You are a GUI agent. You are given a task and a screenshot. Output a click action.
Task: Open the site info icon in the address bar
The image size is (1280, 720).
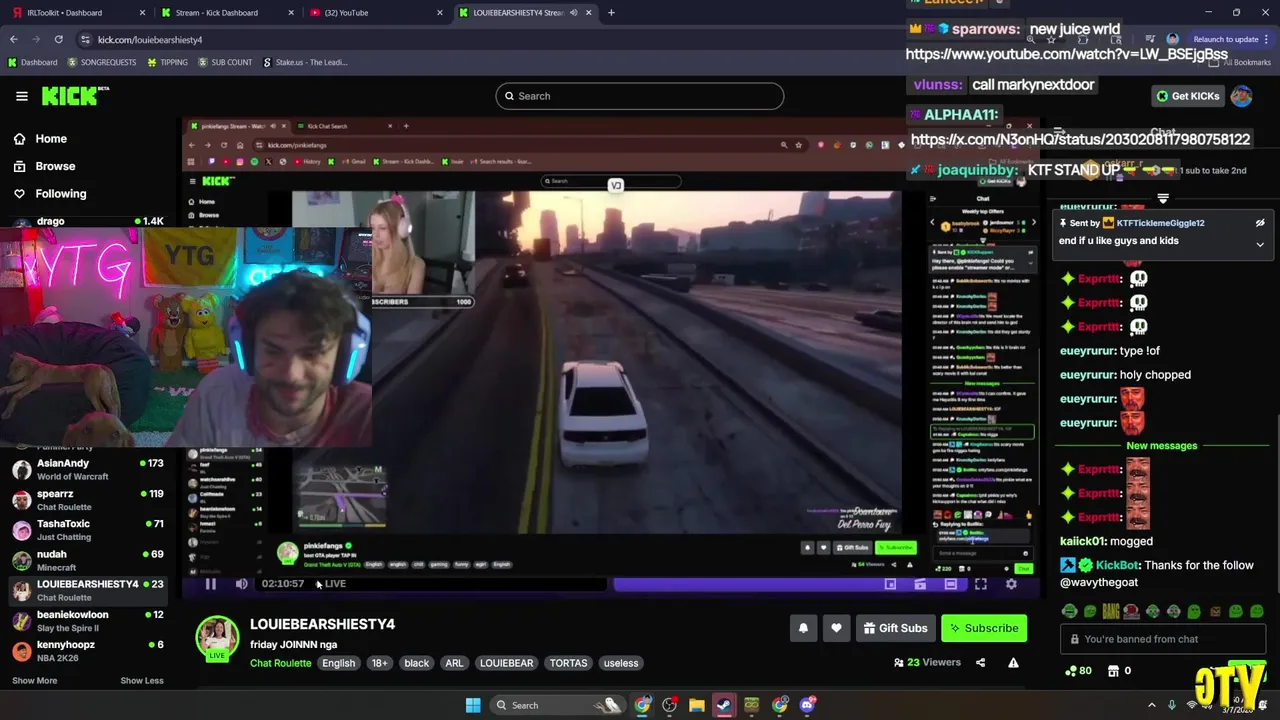click(x=85, y=40)
